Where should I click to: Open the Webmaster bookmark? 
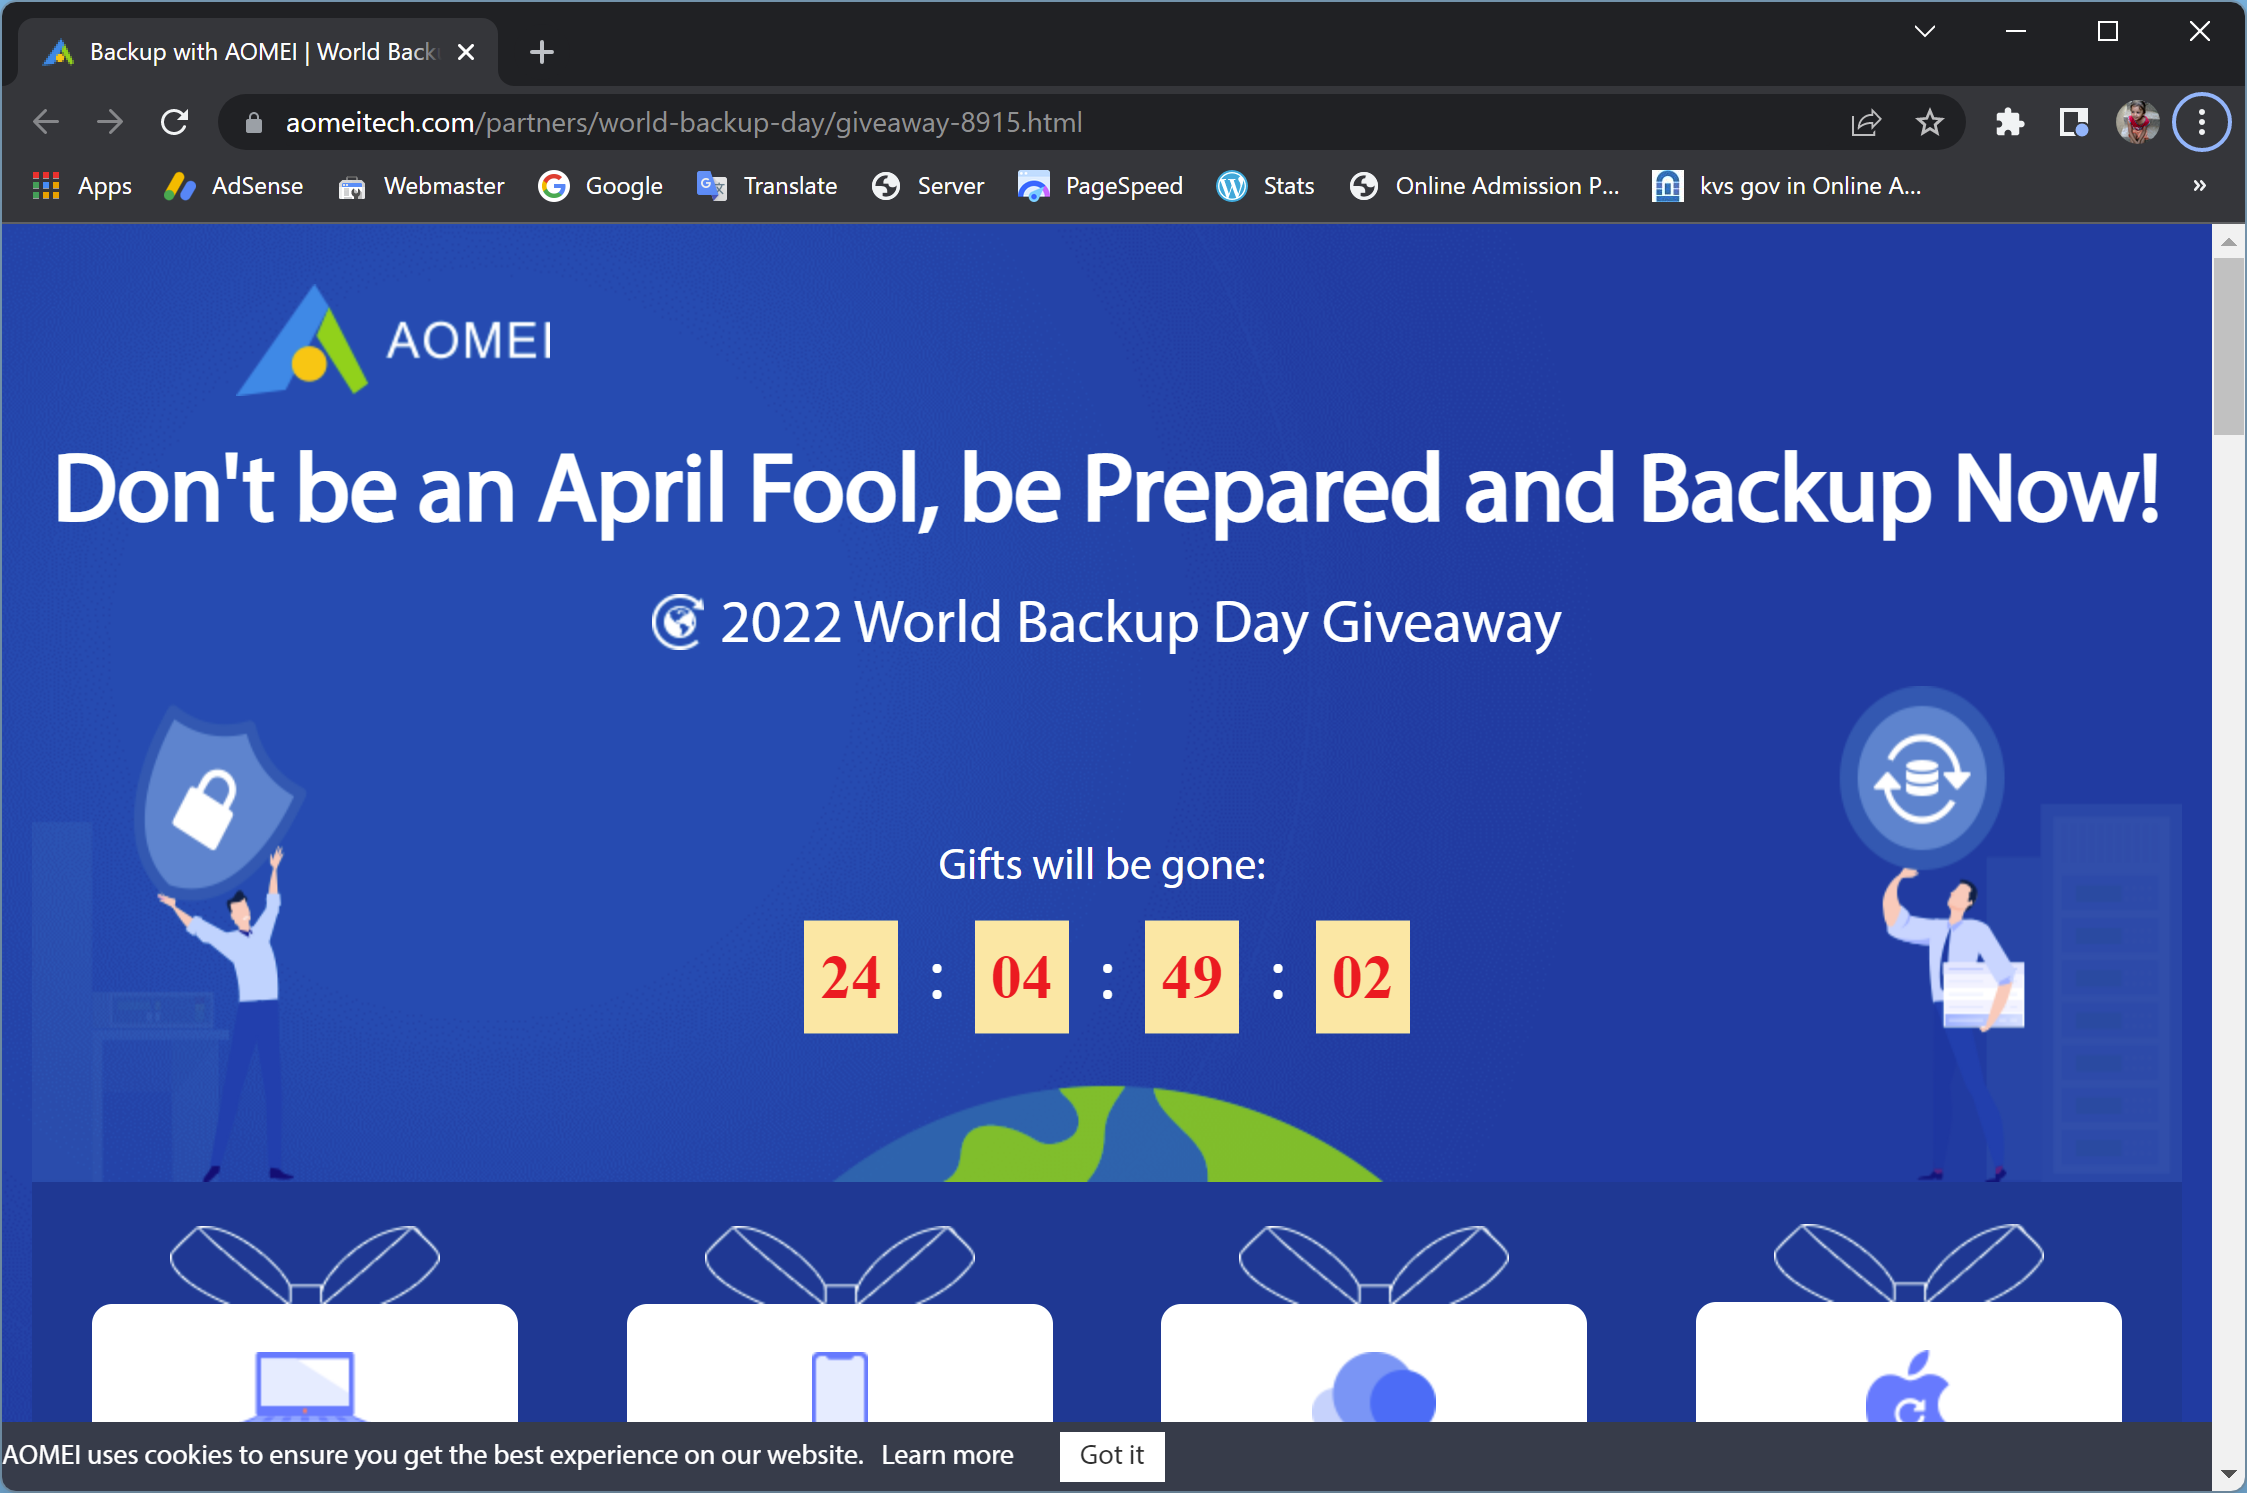coord(422,186)
